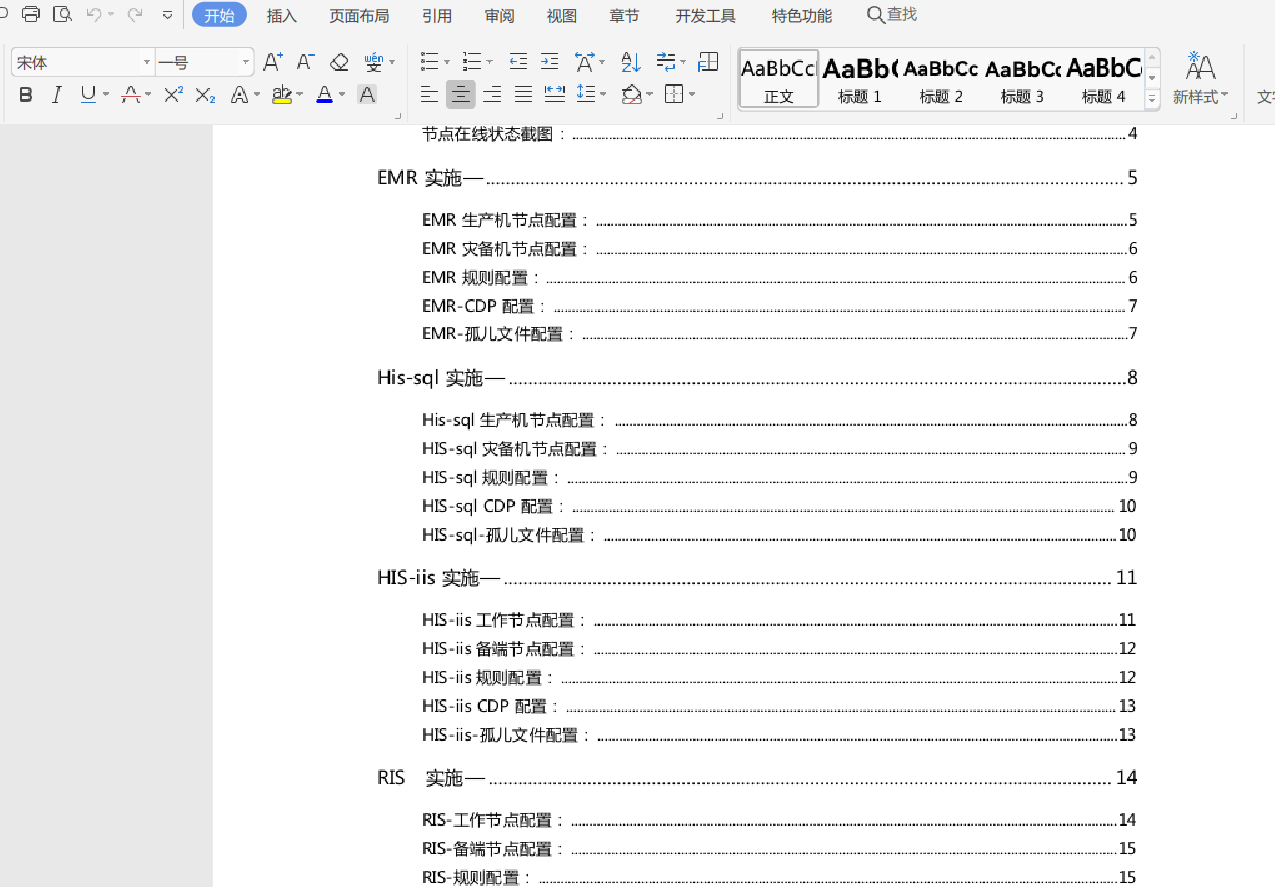Screen dimensions: 1275x887
Task: Toggle Strikethrough formatting
Action: coord(130,95)
